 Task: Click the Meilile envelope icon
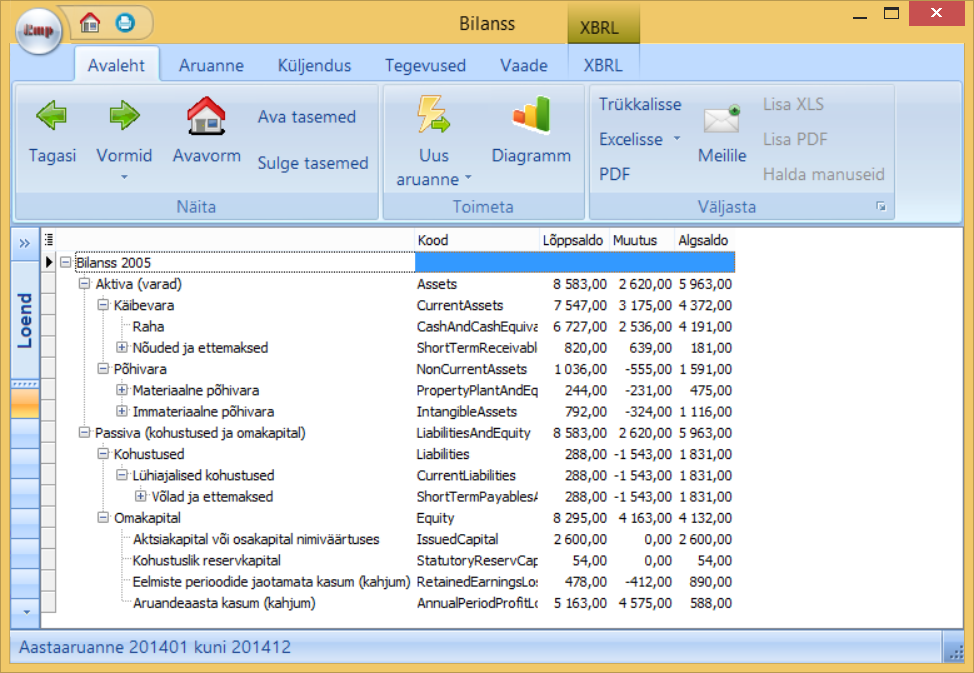[x=721, y=120]
